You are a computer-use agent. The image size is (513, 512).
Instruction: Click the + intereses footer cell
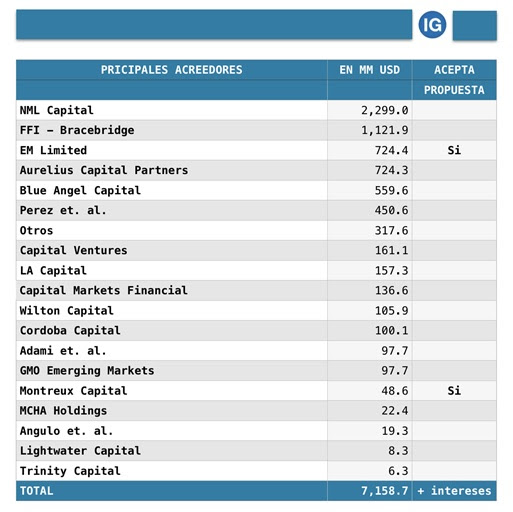coord(454,491)
